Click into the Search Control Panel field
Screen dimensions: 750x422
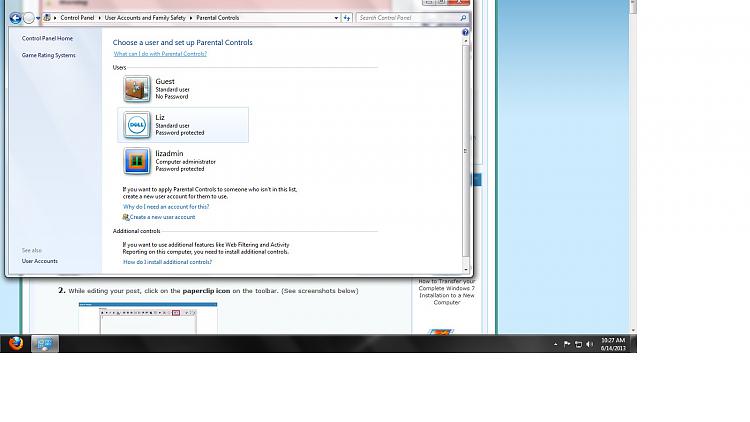pos(408,18)
